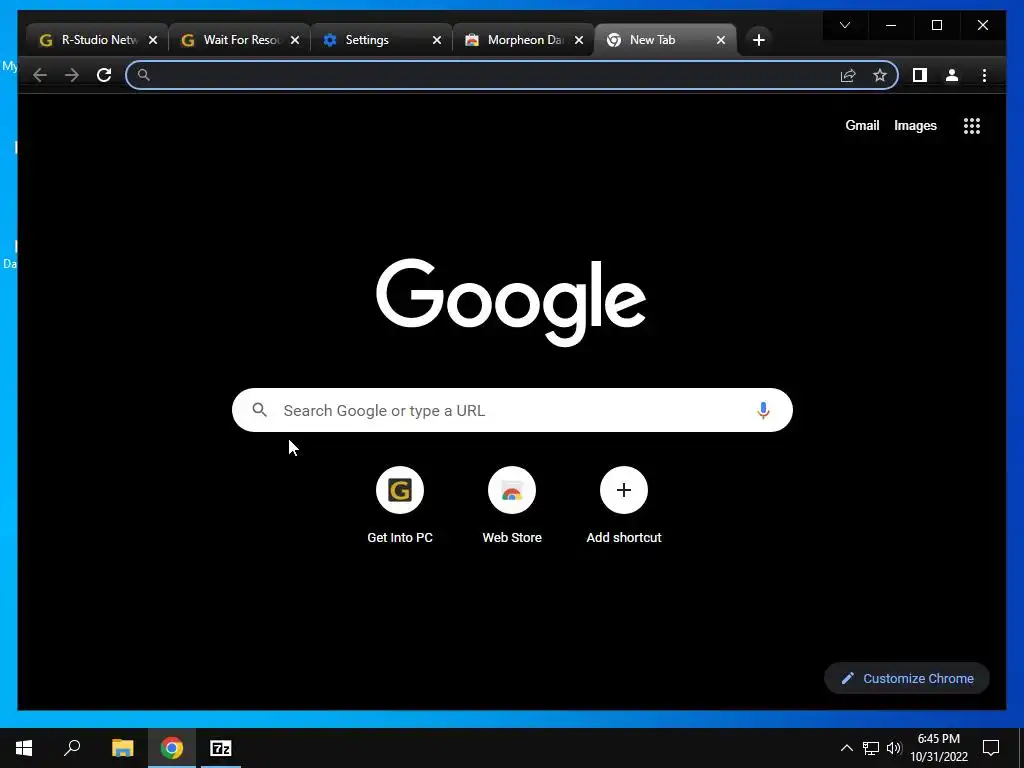Screen dimensions: 1024x768
Task: Open the Chrome side panel
Action: pos(920,75)
